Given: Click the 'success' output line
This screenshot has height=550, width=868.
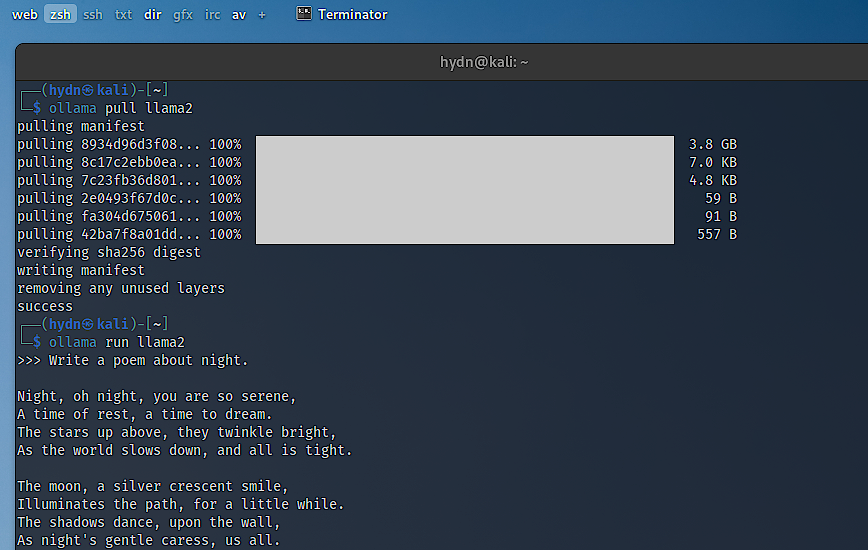Looking at the screenshot, I should tap(45, 306).
